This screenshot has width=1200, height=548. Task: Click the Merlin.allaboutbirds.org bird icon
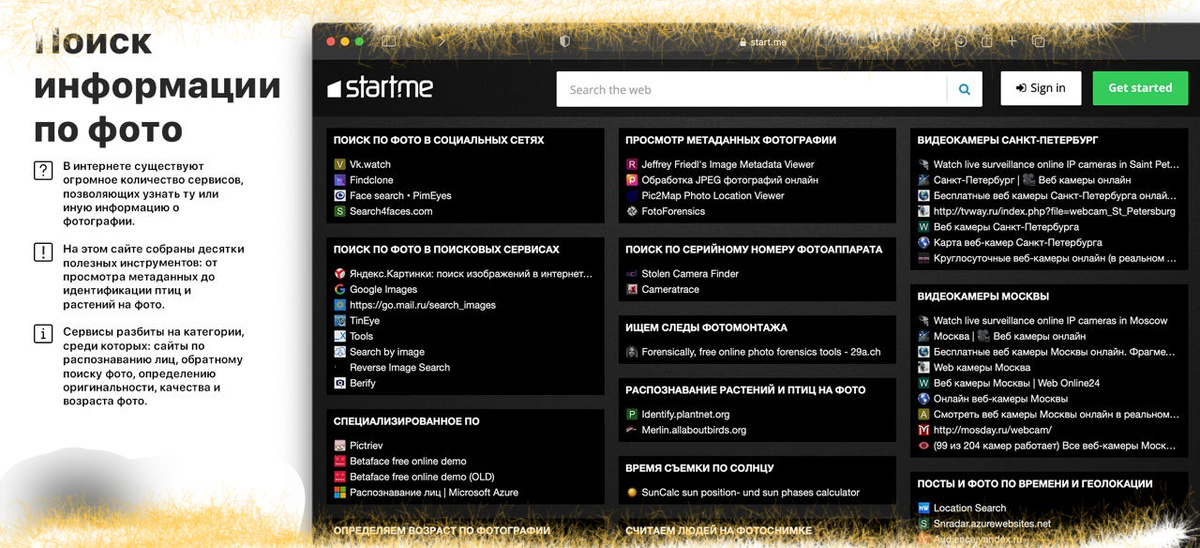(x=632, y=430)
